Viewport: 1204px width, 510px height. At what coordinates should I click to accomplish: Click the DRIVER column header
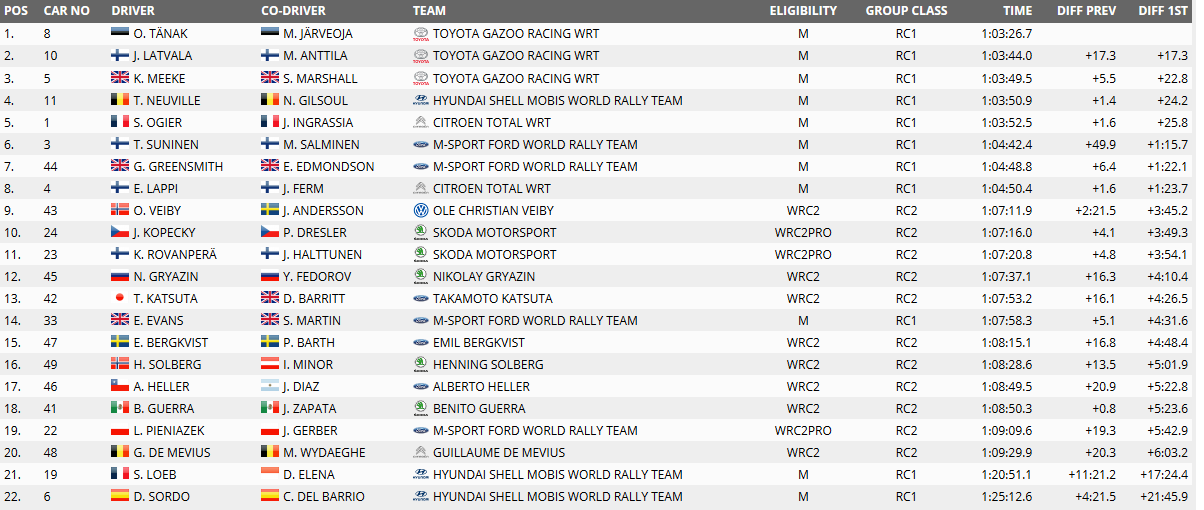(x=133, y=10)
